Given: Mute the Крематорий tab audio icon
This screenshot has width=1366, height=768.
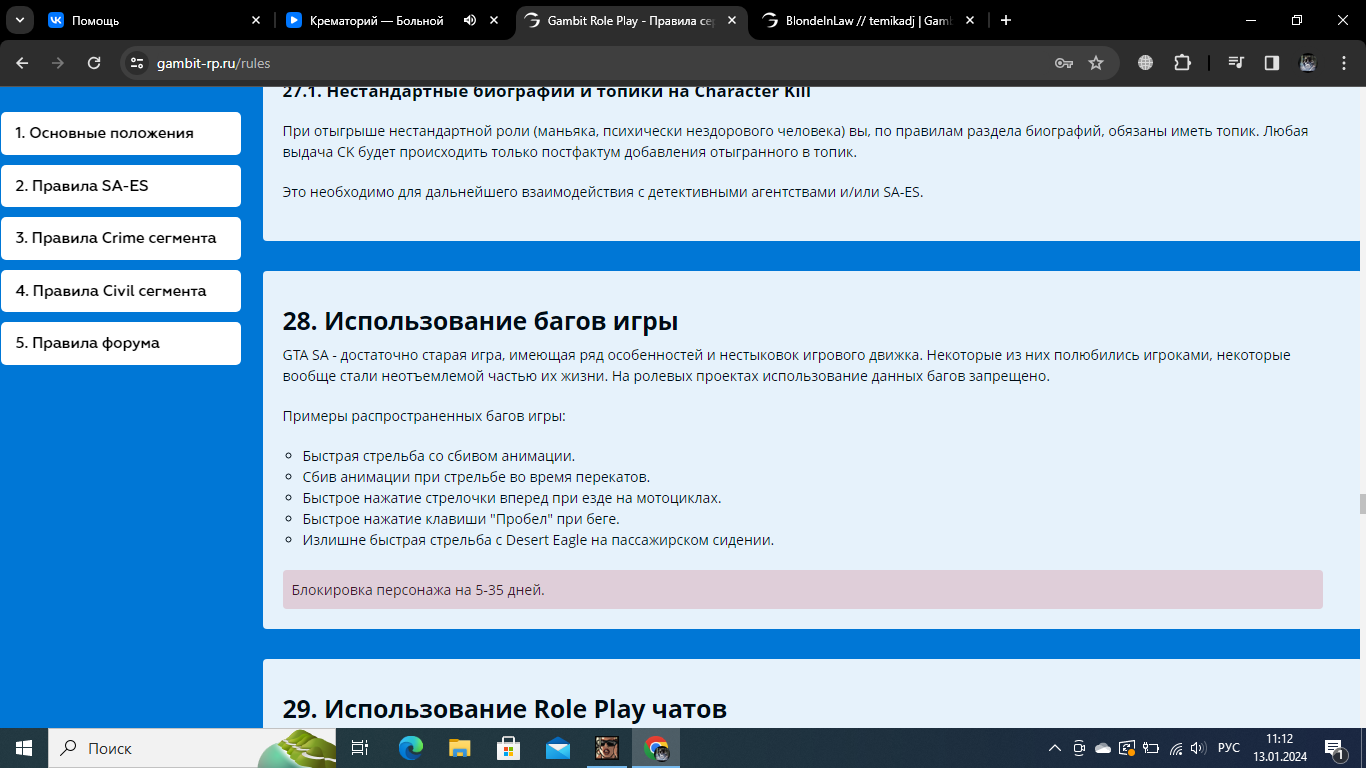Looking at the screenshot, I should 470,20.
